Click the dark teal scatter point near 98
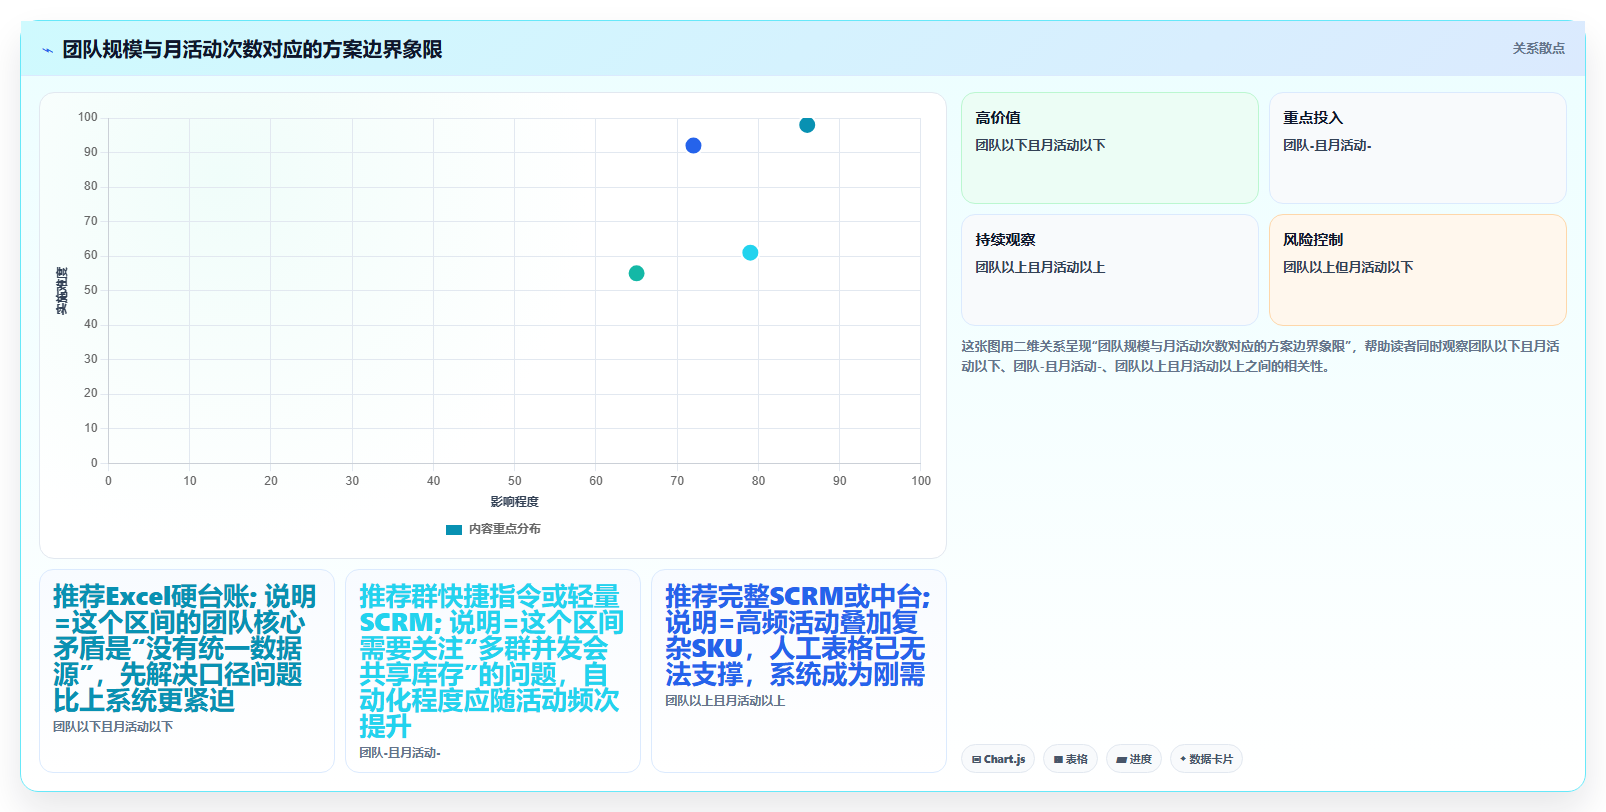This screenshot has height=812, width=1606. tap(807, 125)
